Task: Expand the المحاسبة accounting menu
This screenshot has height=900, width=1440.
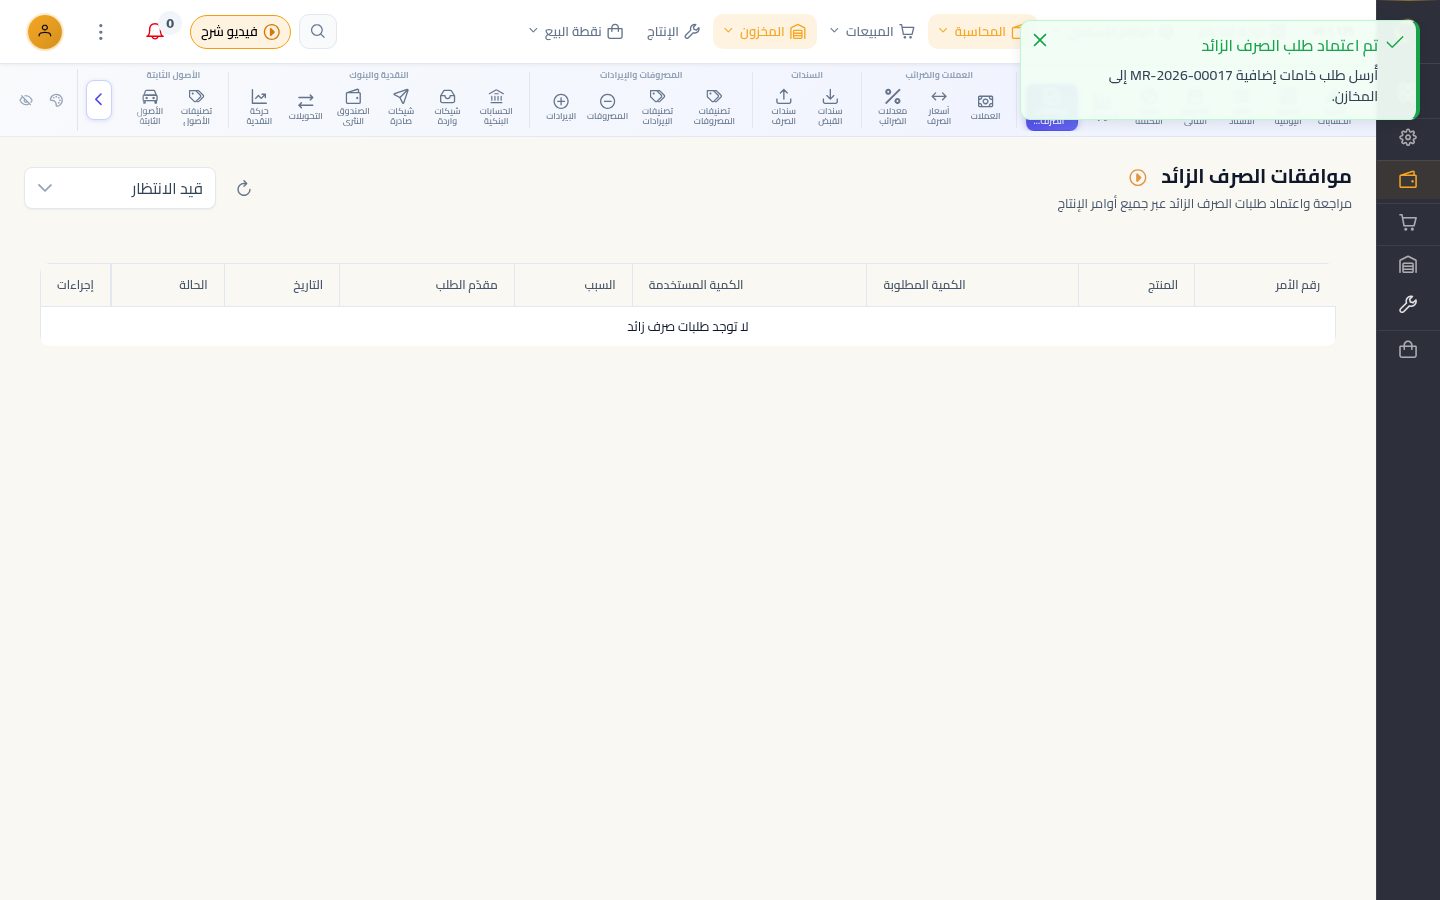Action: 981,32
